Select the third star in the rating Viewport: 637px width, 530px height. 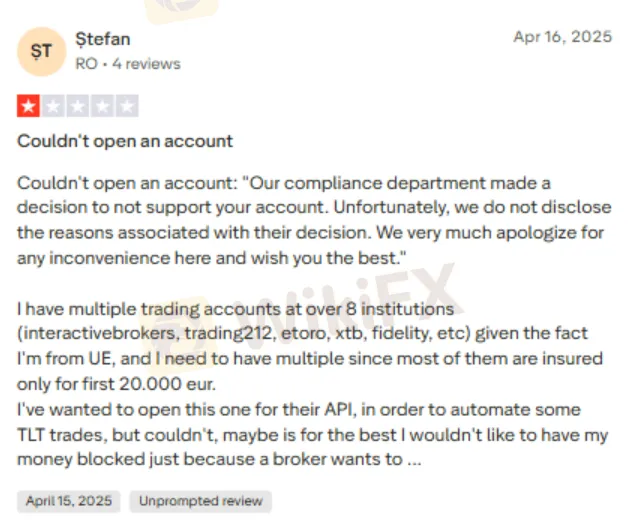pyautogui.click(x=78, y=106)
